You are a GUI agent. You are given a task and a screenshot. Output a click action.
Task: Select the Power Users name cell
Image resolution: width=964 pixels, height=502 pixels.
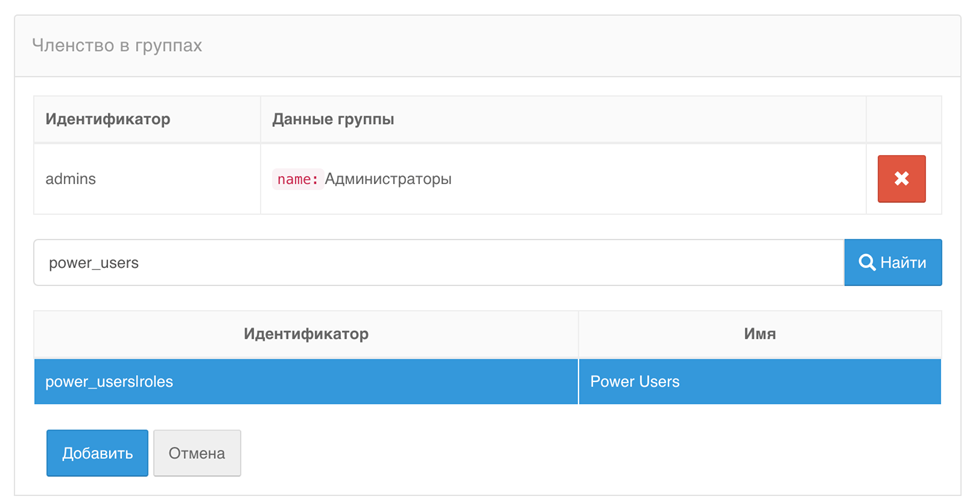635,382
